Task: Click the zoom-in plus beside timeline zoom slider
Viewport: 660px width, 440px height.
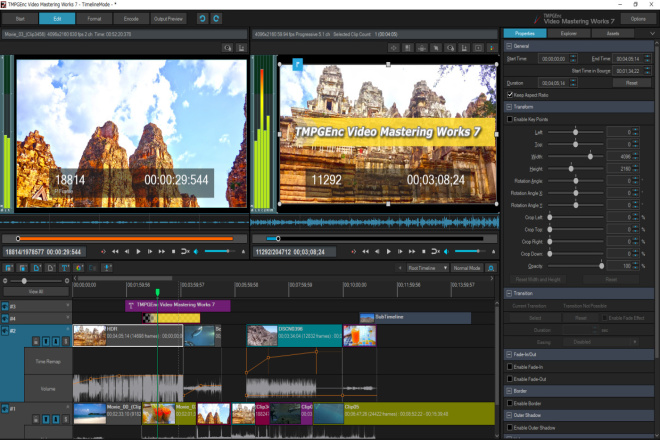Action: [67, 280]
